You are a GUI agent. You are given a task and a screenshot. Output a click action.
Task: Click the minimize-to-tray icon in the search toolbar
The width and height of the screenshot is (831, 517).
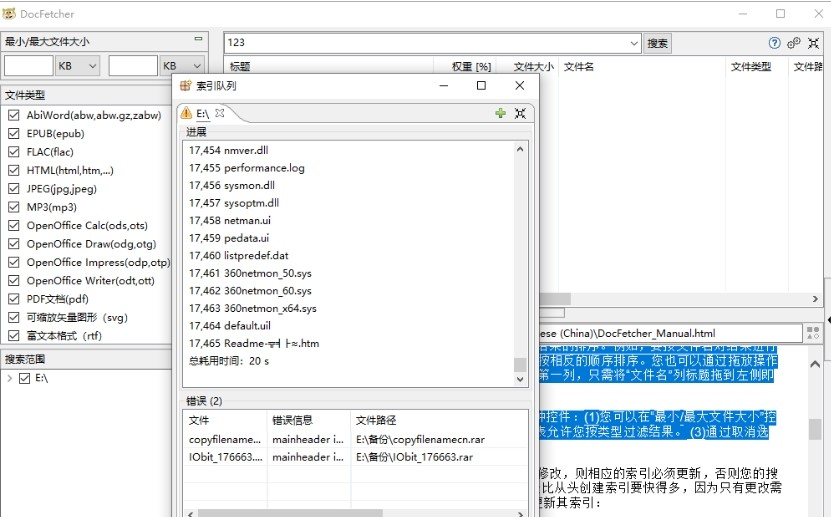point(813,43)
